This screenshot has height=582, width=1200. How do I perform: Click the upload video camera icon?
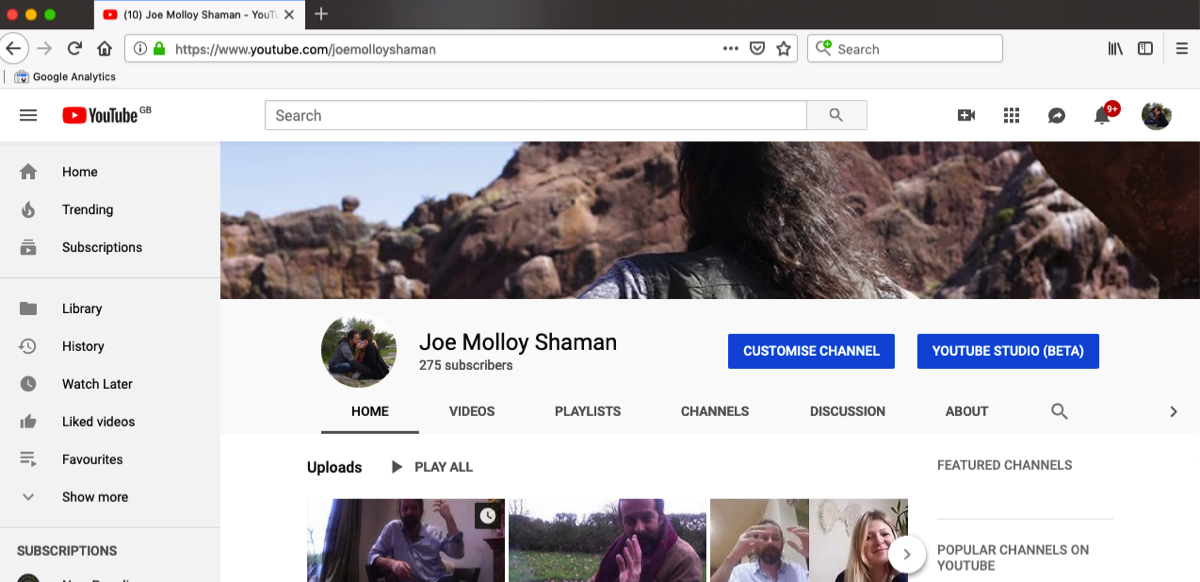(966, 115)
